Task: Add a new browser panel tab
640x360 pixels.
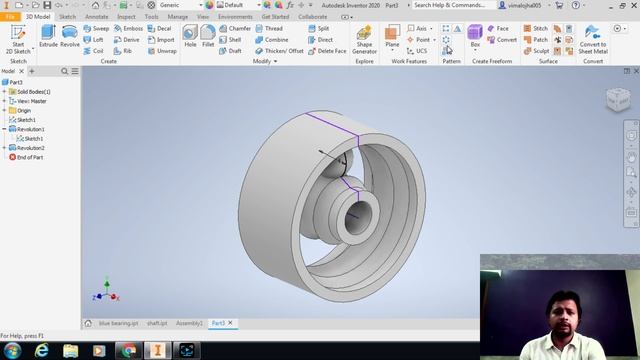Action: pos(32,71)
